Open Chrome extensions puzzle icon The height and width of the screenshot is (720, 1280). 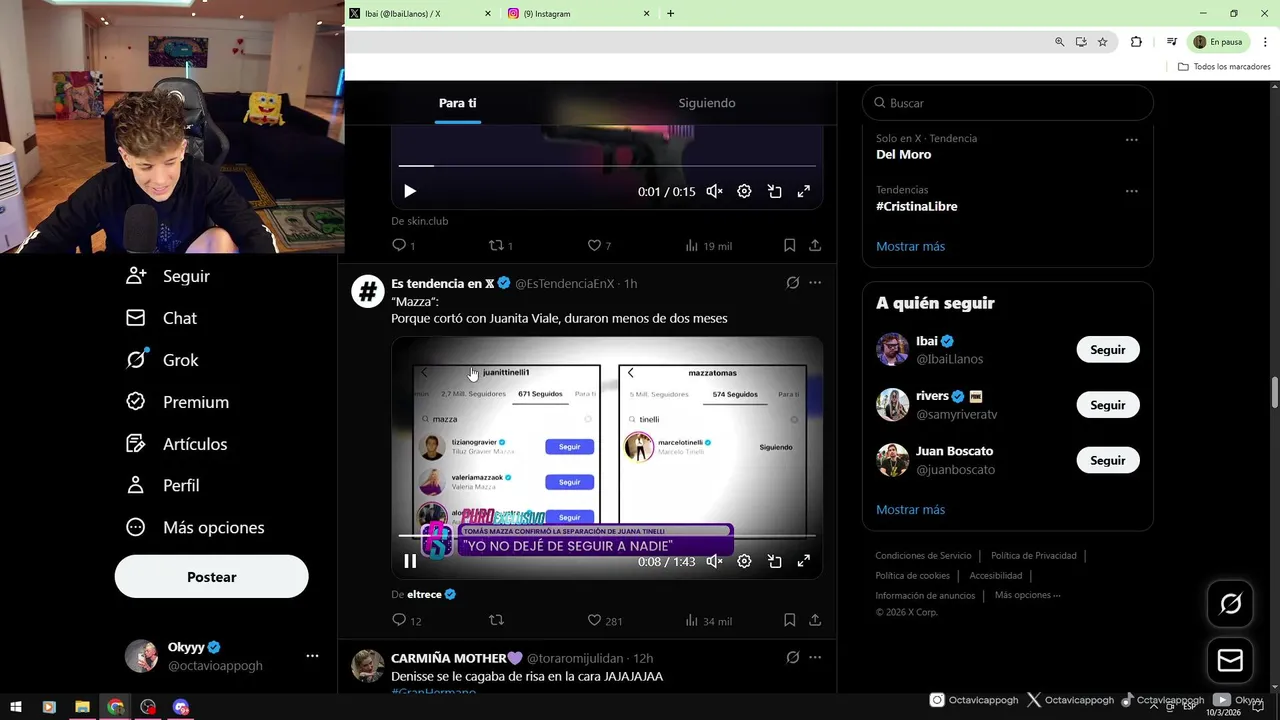[x=1136, y=42]
